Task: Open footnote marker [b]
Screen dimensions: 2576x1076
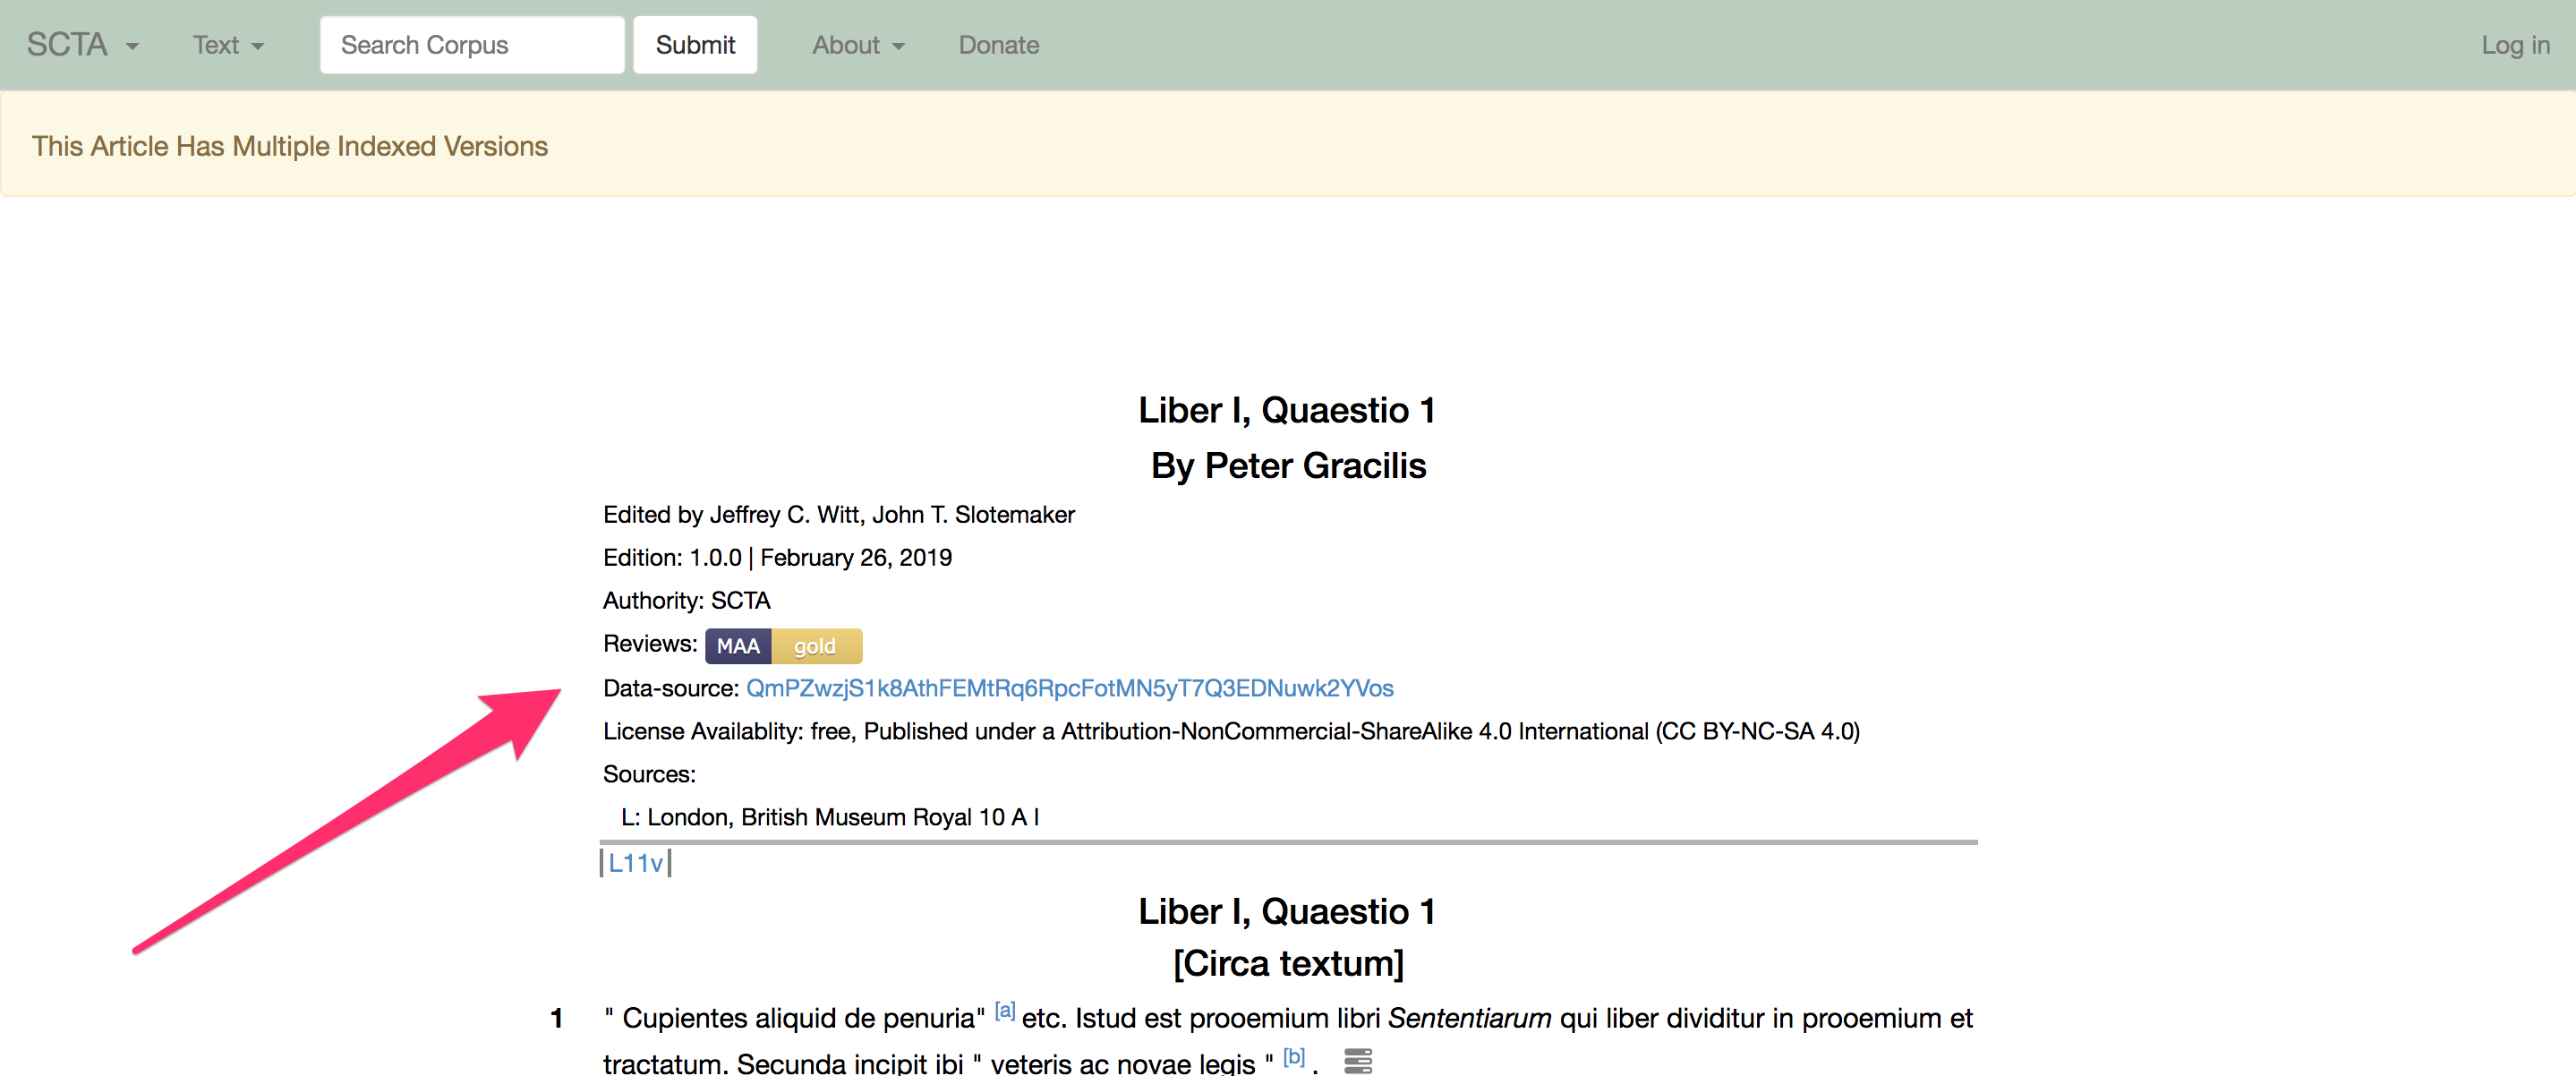Action: pyautogui.click(x=1293, y=1056)
